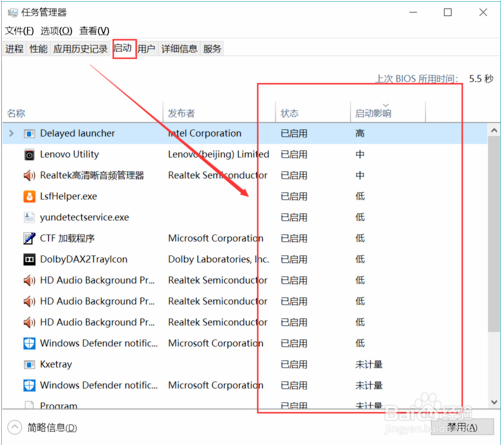Open the 文件(F) menu
The image size is (503, 445).
point(19,31)
